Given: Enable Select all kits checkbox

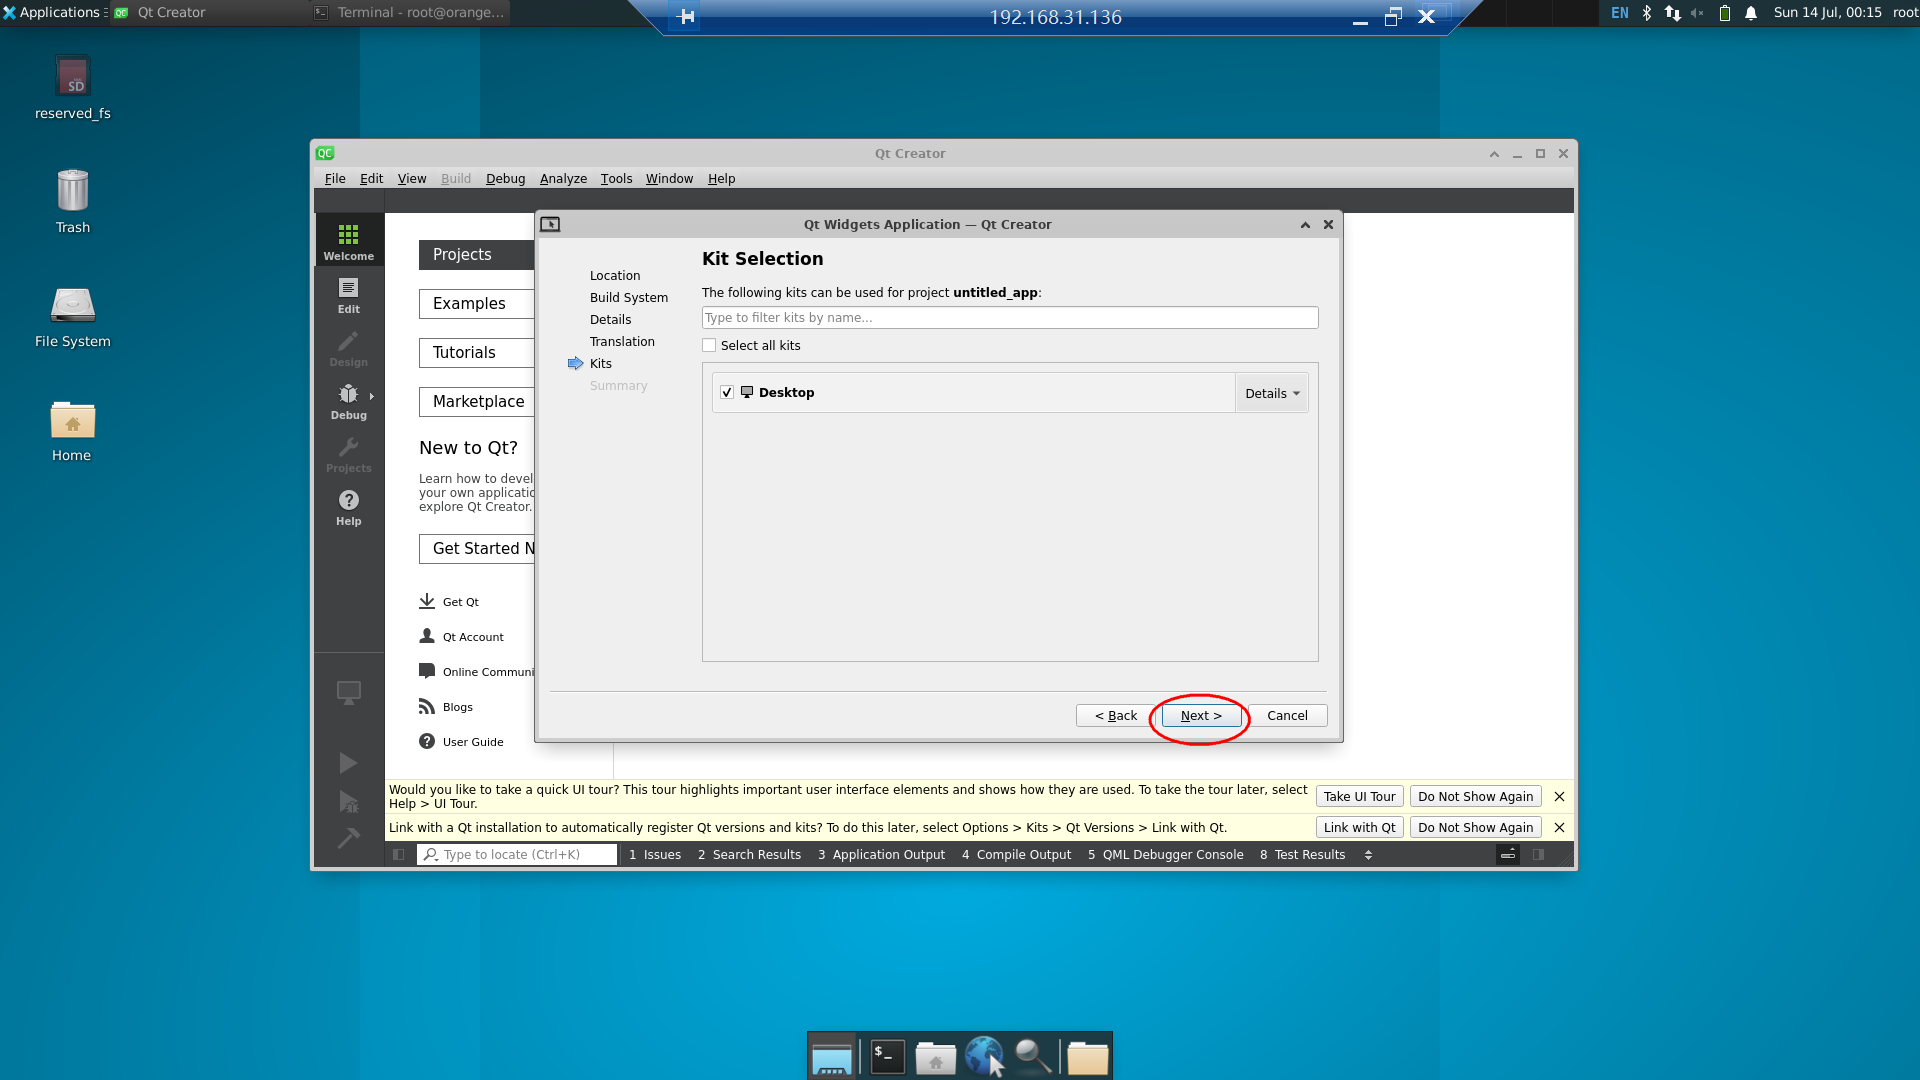Looking at the screenshot, I should [x=709, y=345].
